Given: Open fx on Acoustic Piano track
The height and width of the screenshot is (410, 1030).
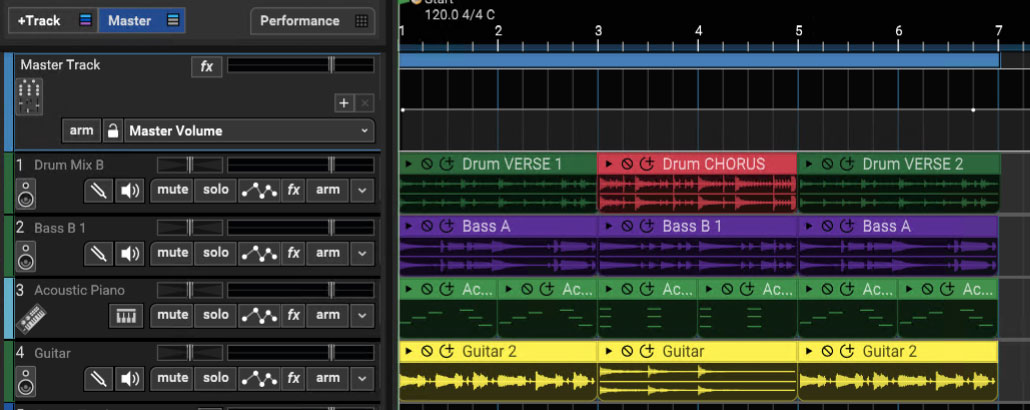Looking at the screenshot, I should click(294, 316).
